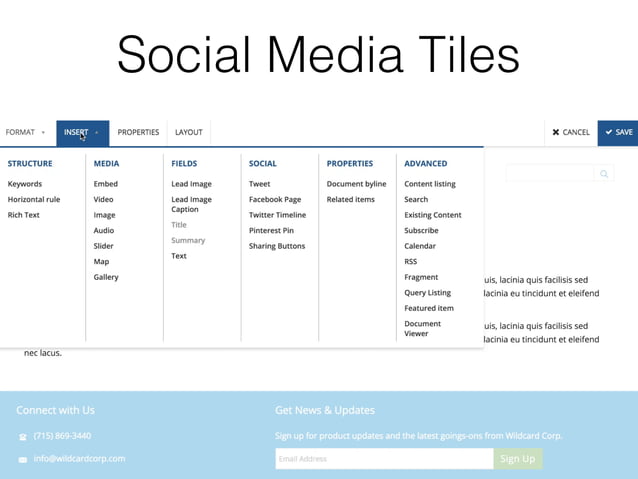Viewport: 638px width, 479px height.
Task: Insert a Rich Text tile
Action: [24, 215]
